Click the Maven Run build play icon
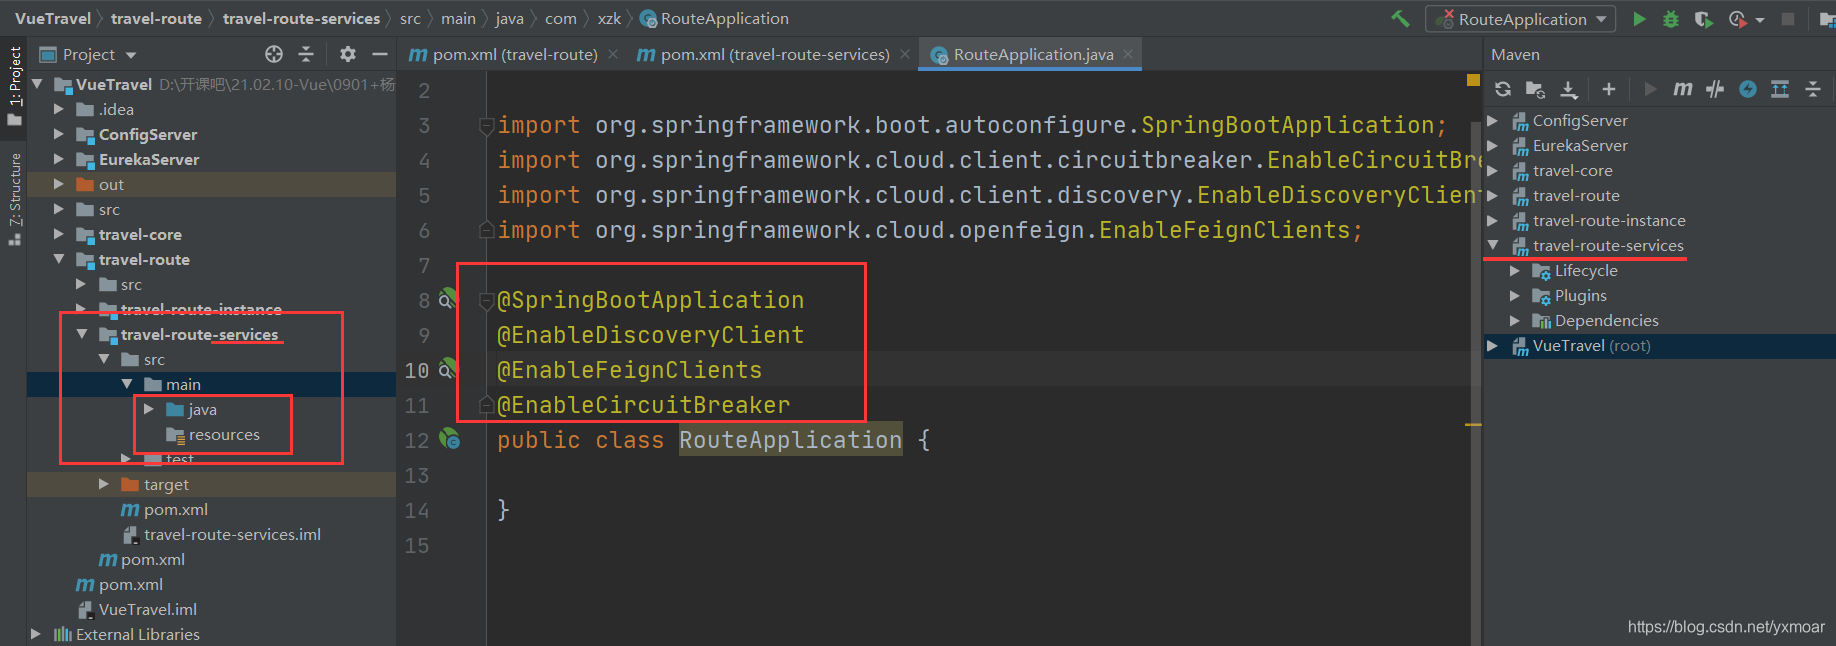This screenshot has width=1836, height=646. click(1650, 89)
